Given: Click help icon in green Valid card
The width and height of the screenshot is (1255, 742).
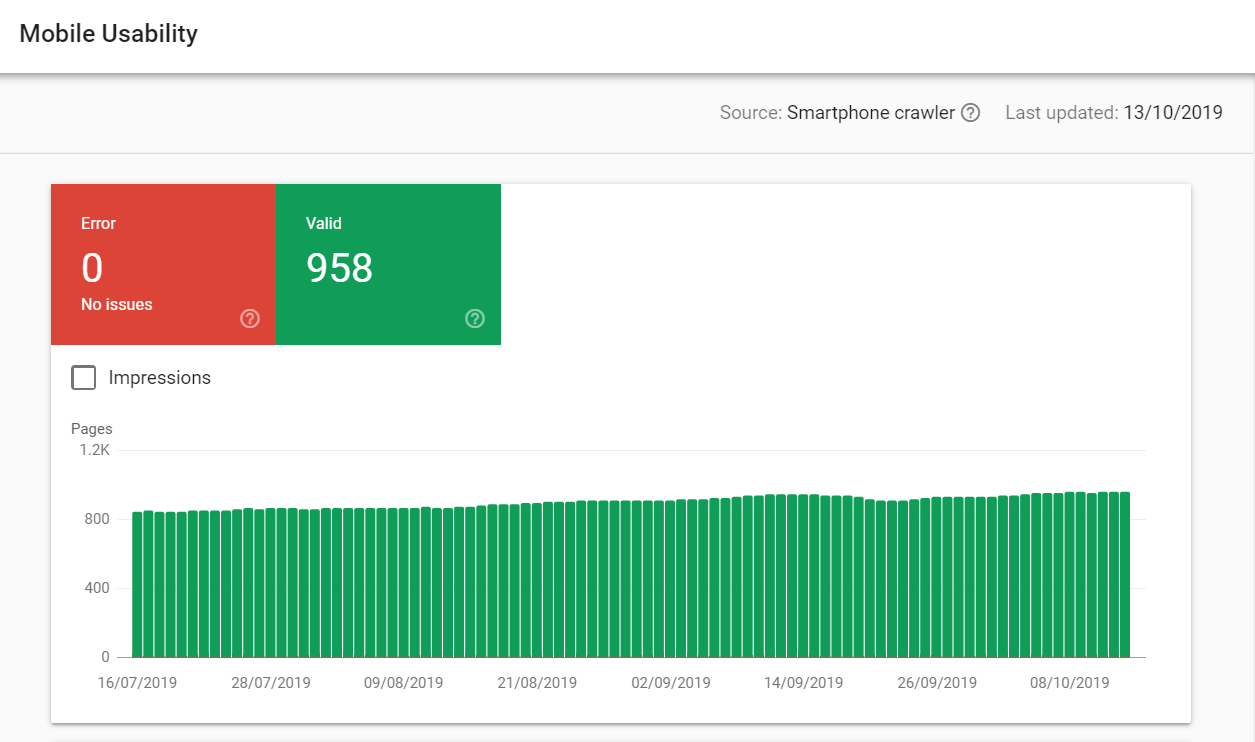Looking at the screenshot, I should pos(475,319).
